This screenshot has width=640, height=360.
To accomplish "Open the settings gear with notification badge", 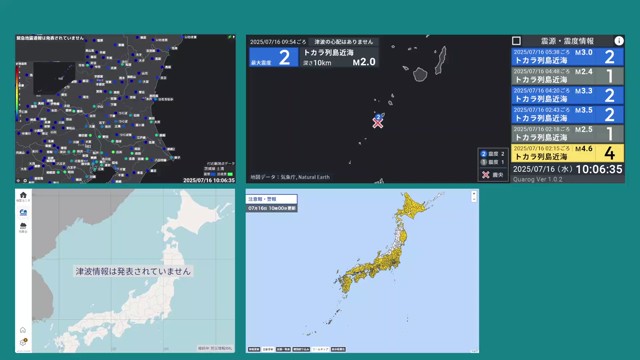I will click(23, 342).
